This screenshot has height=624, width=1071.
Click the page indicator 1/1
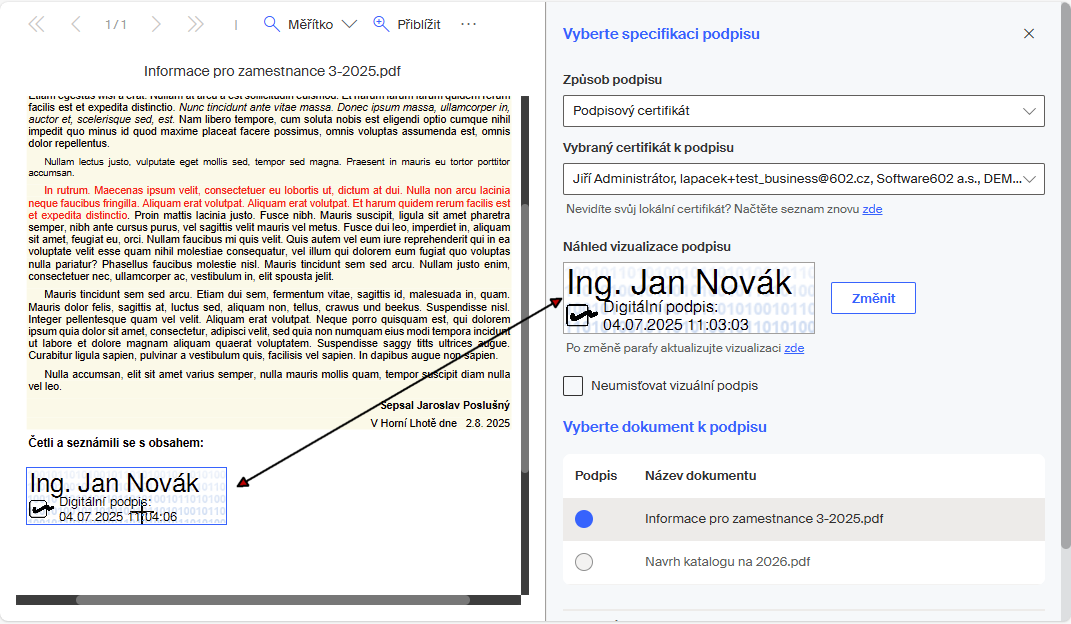[115, 25]
